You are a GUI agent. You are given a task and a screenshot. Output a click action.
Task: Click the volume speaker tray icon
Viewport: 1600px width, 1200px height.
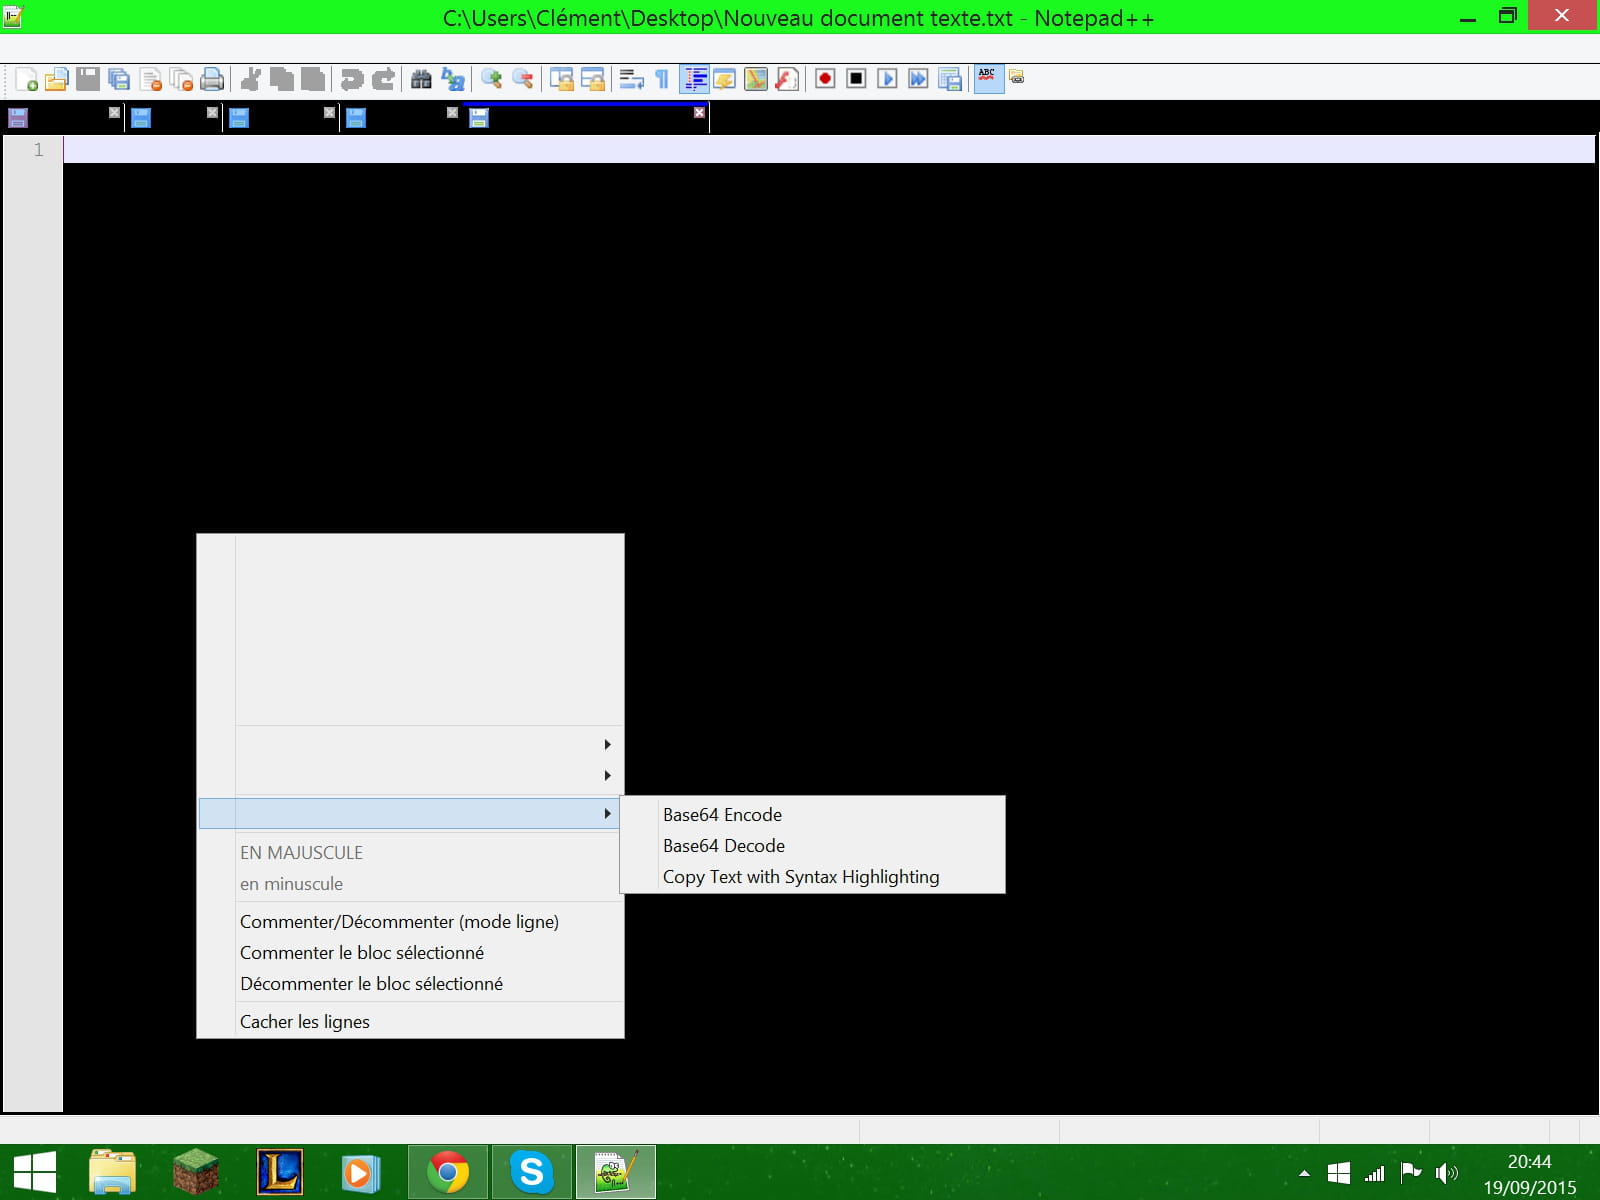[x=1446, y=1173]
